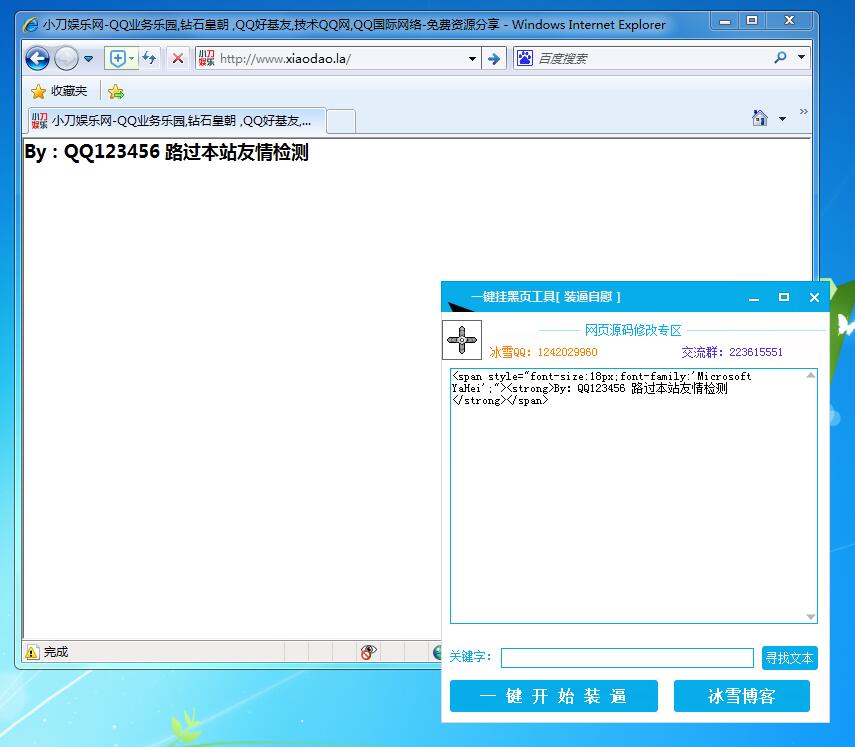Expand the home button dropdown arrow
855x747 pixels.
[782, 119]
